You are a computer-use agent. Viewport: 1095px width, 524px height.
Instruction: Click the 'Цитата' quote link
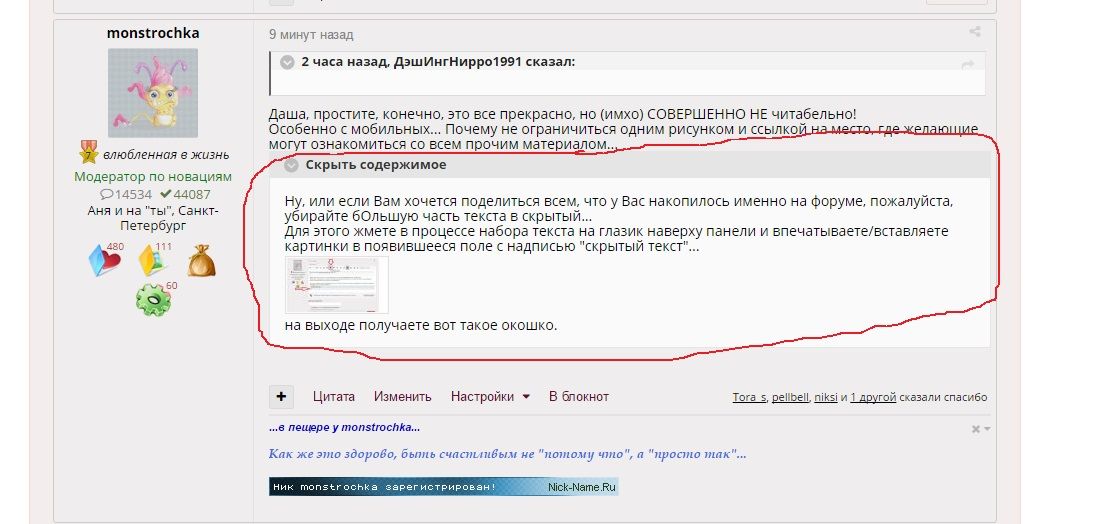pos(333,396)
